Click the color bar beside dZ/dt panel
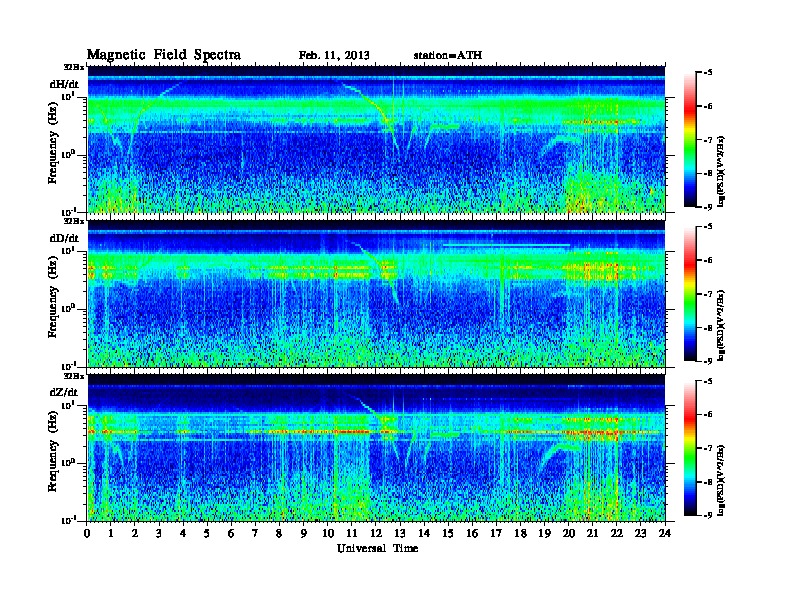The image size is (792, 612). (690, 448)
